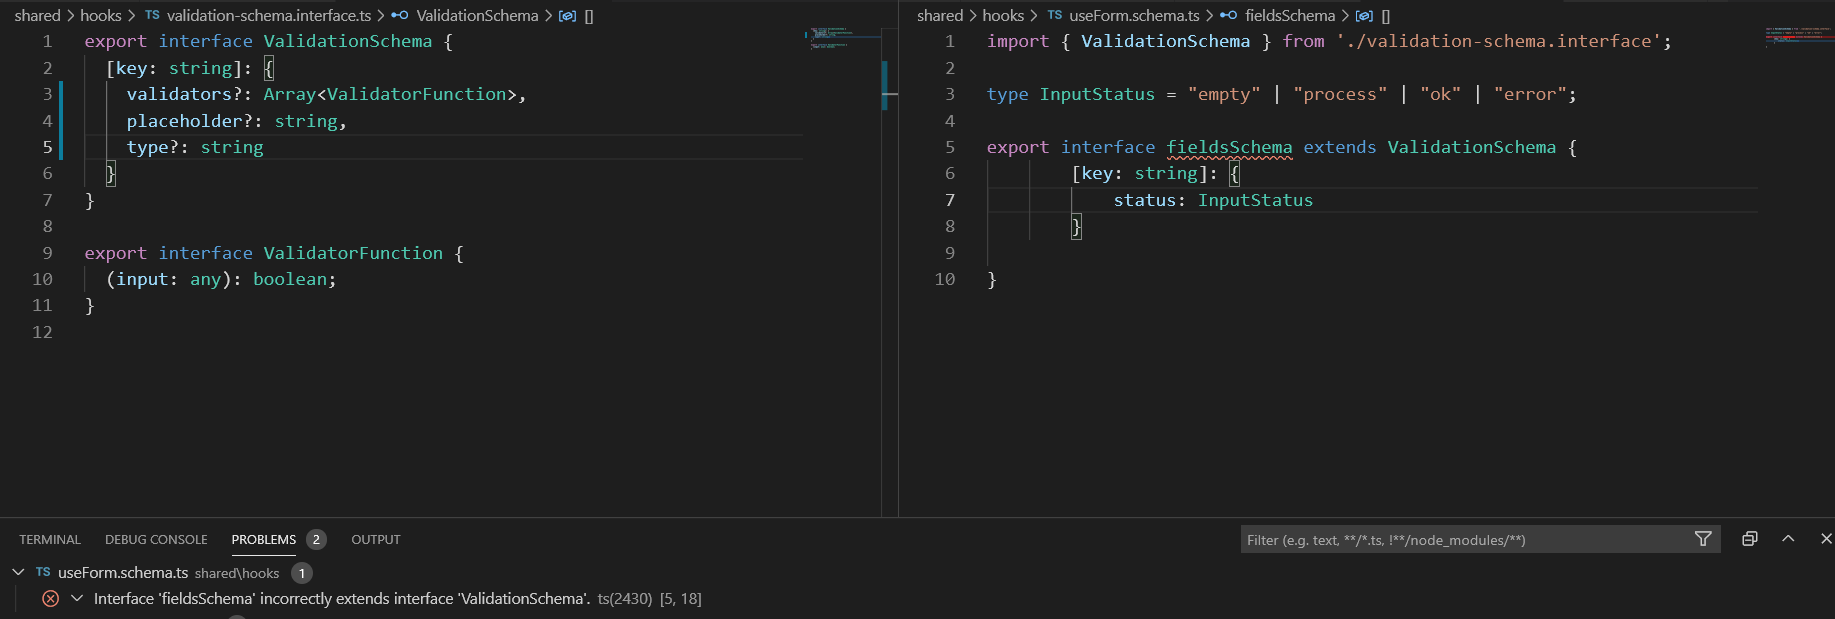1835x619 pixels.
Task: Expand the fieldsSchema error details chevron
Action: click(x=76, y=598)
